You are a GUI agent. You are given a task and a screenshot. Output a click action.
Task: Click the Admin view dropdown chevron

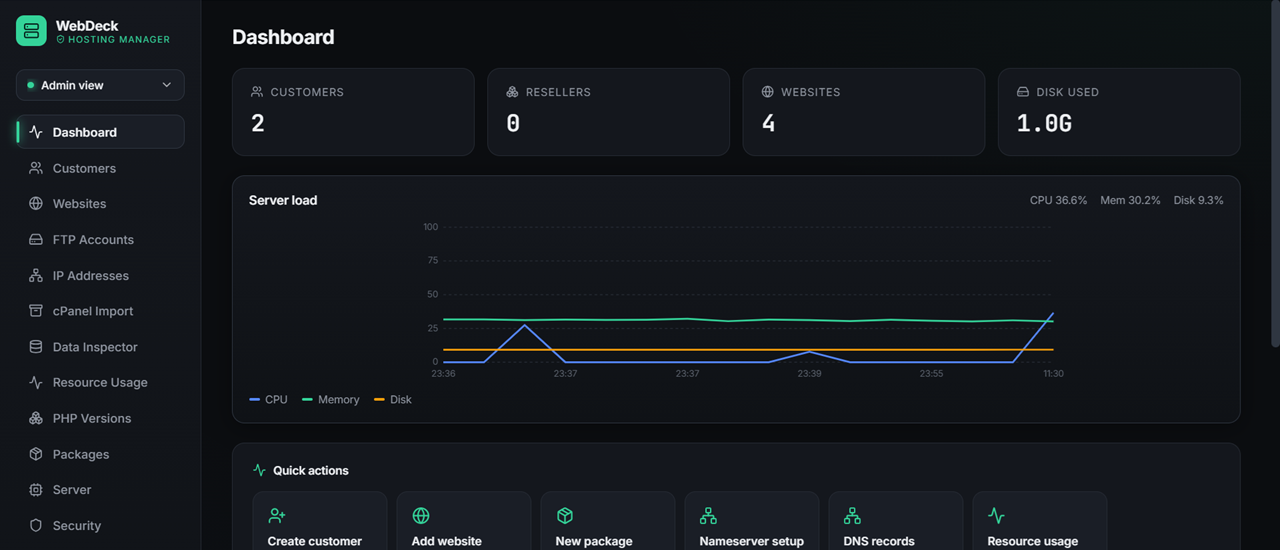167,85
